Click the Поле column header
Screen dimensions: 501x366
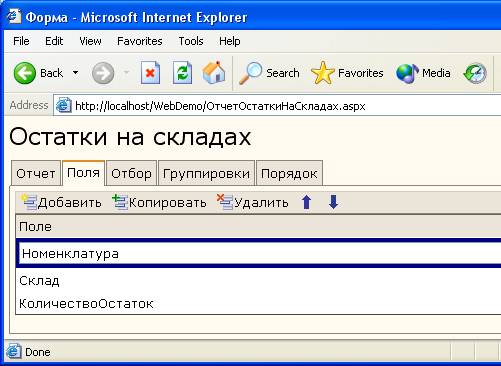pos(258,227)
